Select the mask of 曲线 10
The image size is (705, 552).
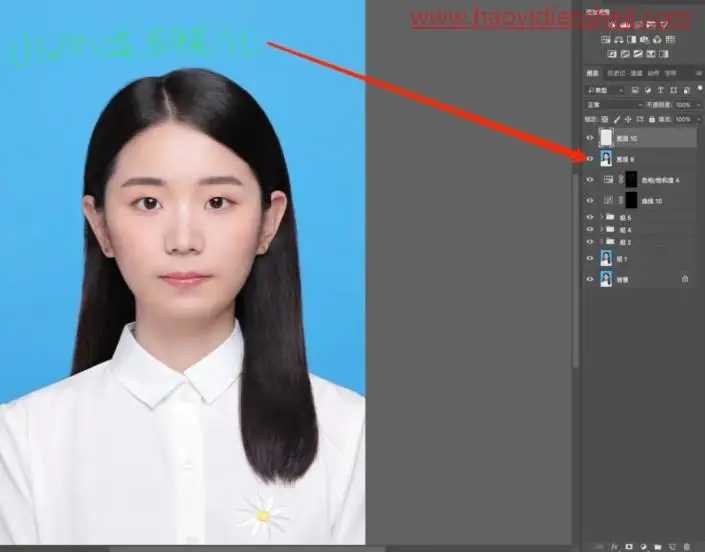click(x=631, y=200)
